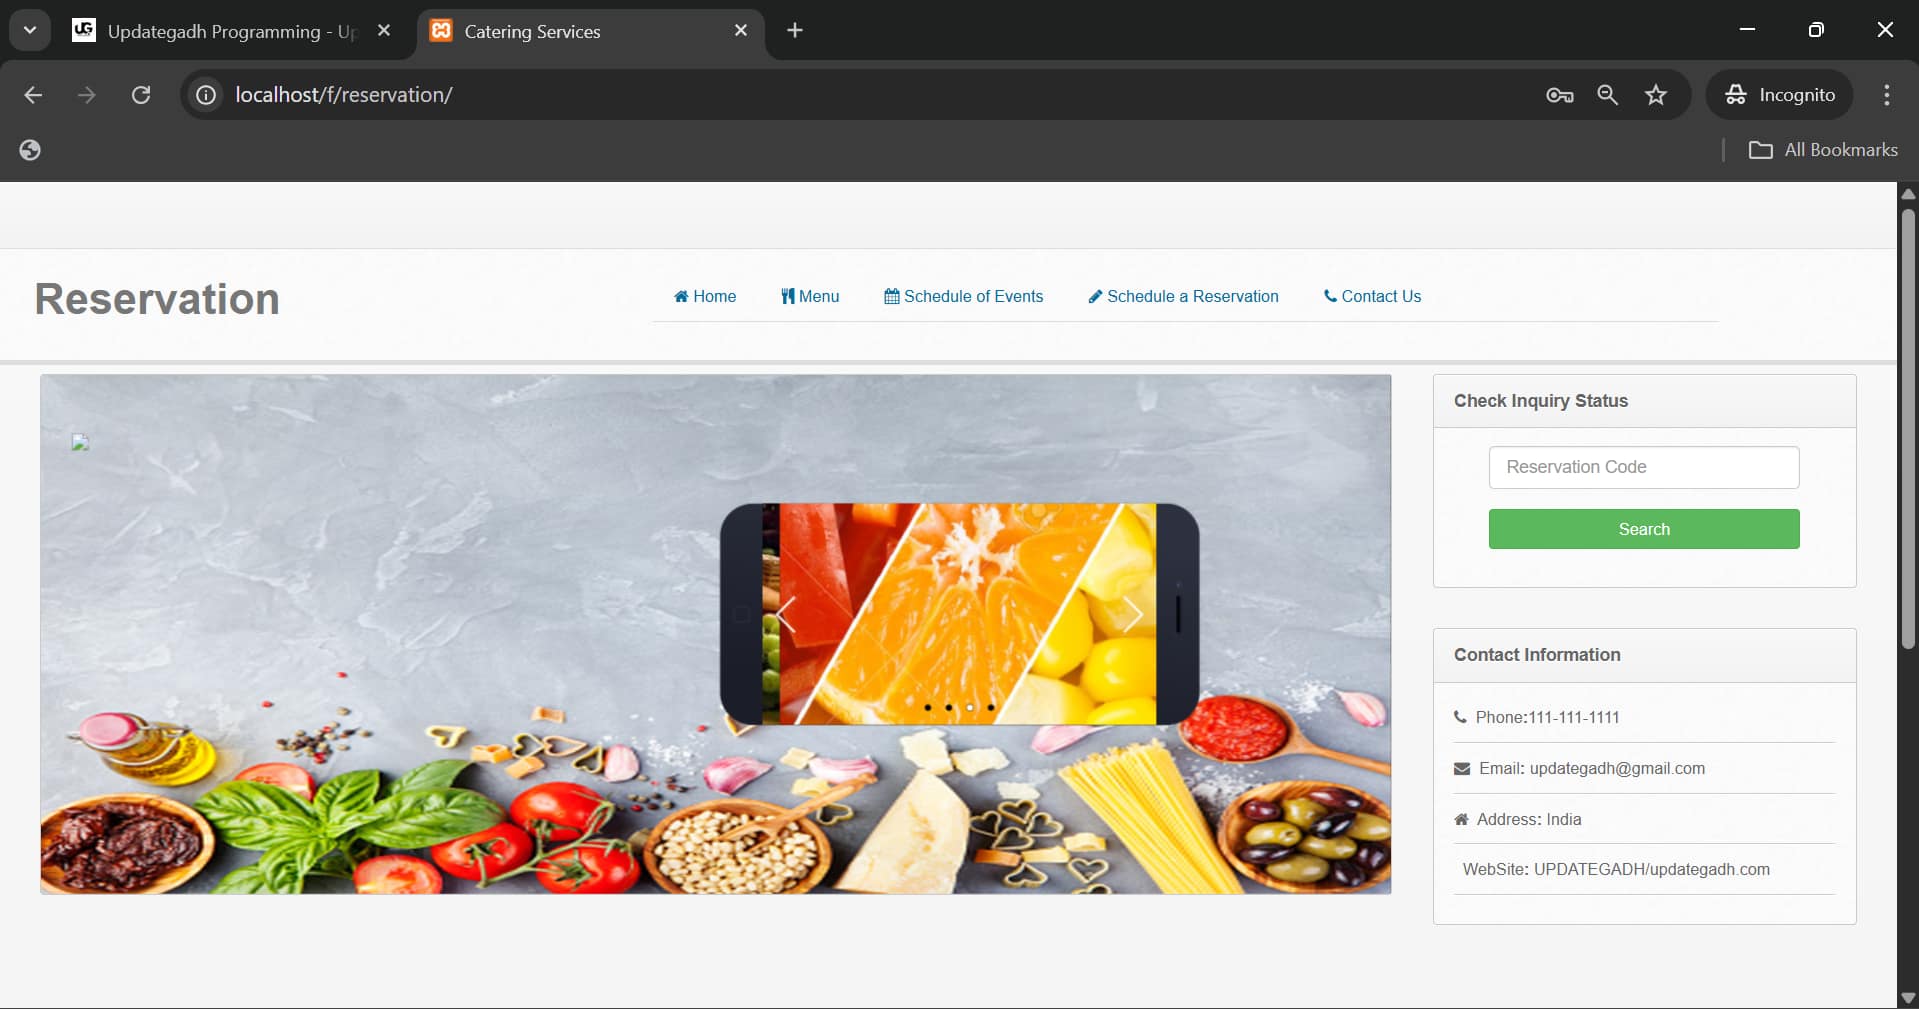The width and height of the screenshot is (1919, 1009).
Task: Open the Chrome three-dot menu
Action: (x=1886, y=95)
